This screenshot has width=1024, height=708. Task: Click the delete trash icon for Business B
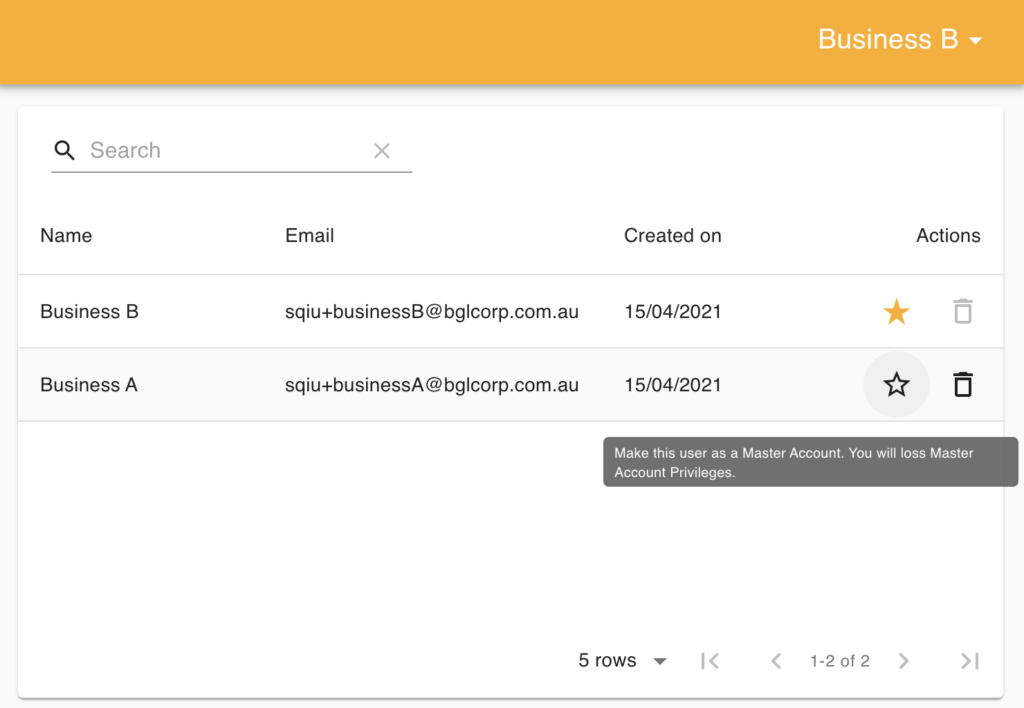tap(962, 312)
